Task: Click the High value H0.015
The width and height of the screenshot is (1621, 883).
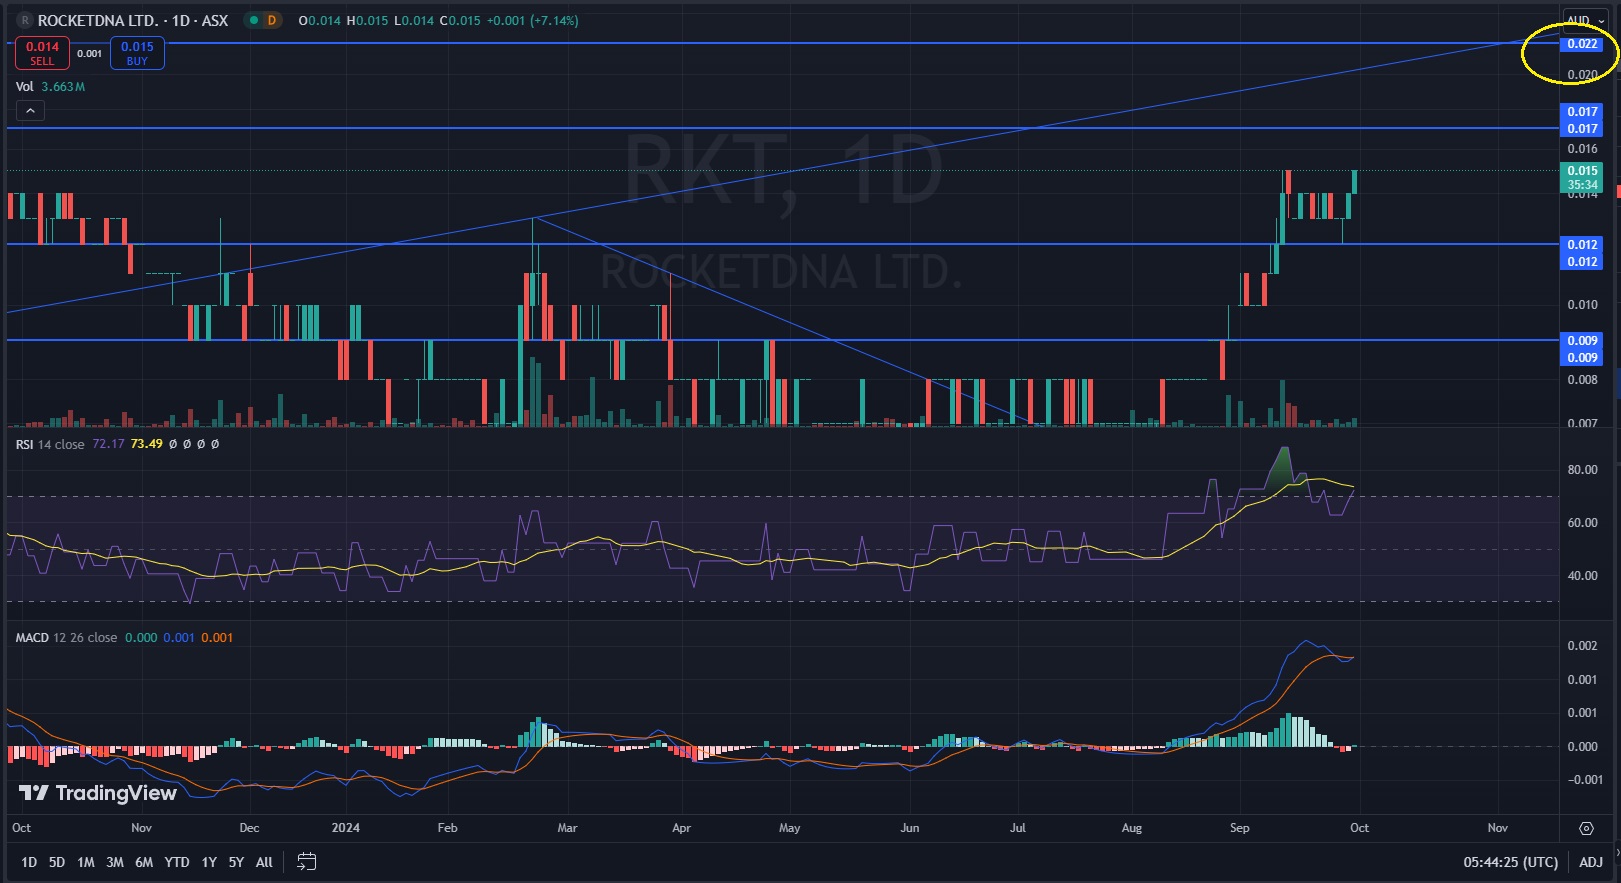Action: coord(367,20)
